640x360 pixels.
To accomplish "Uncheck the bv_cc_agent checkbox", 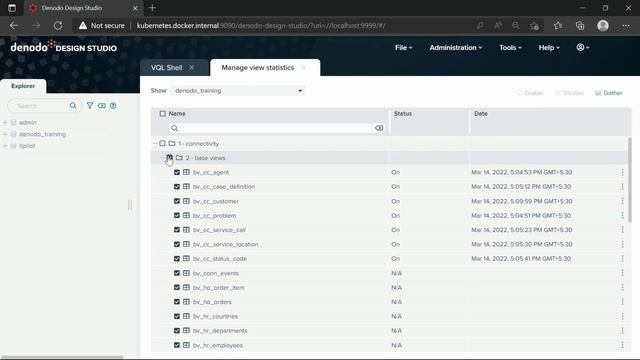I will click(x=177, y=172).
